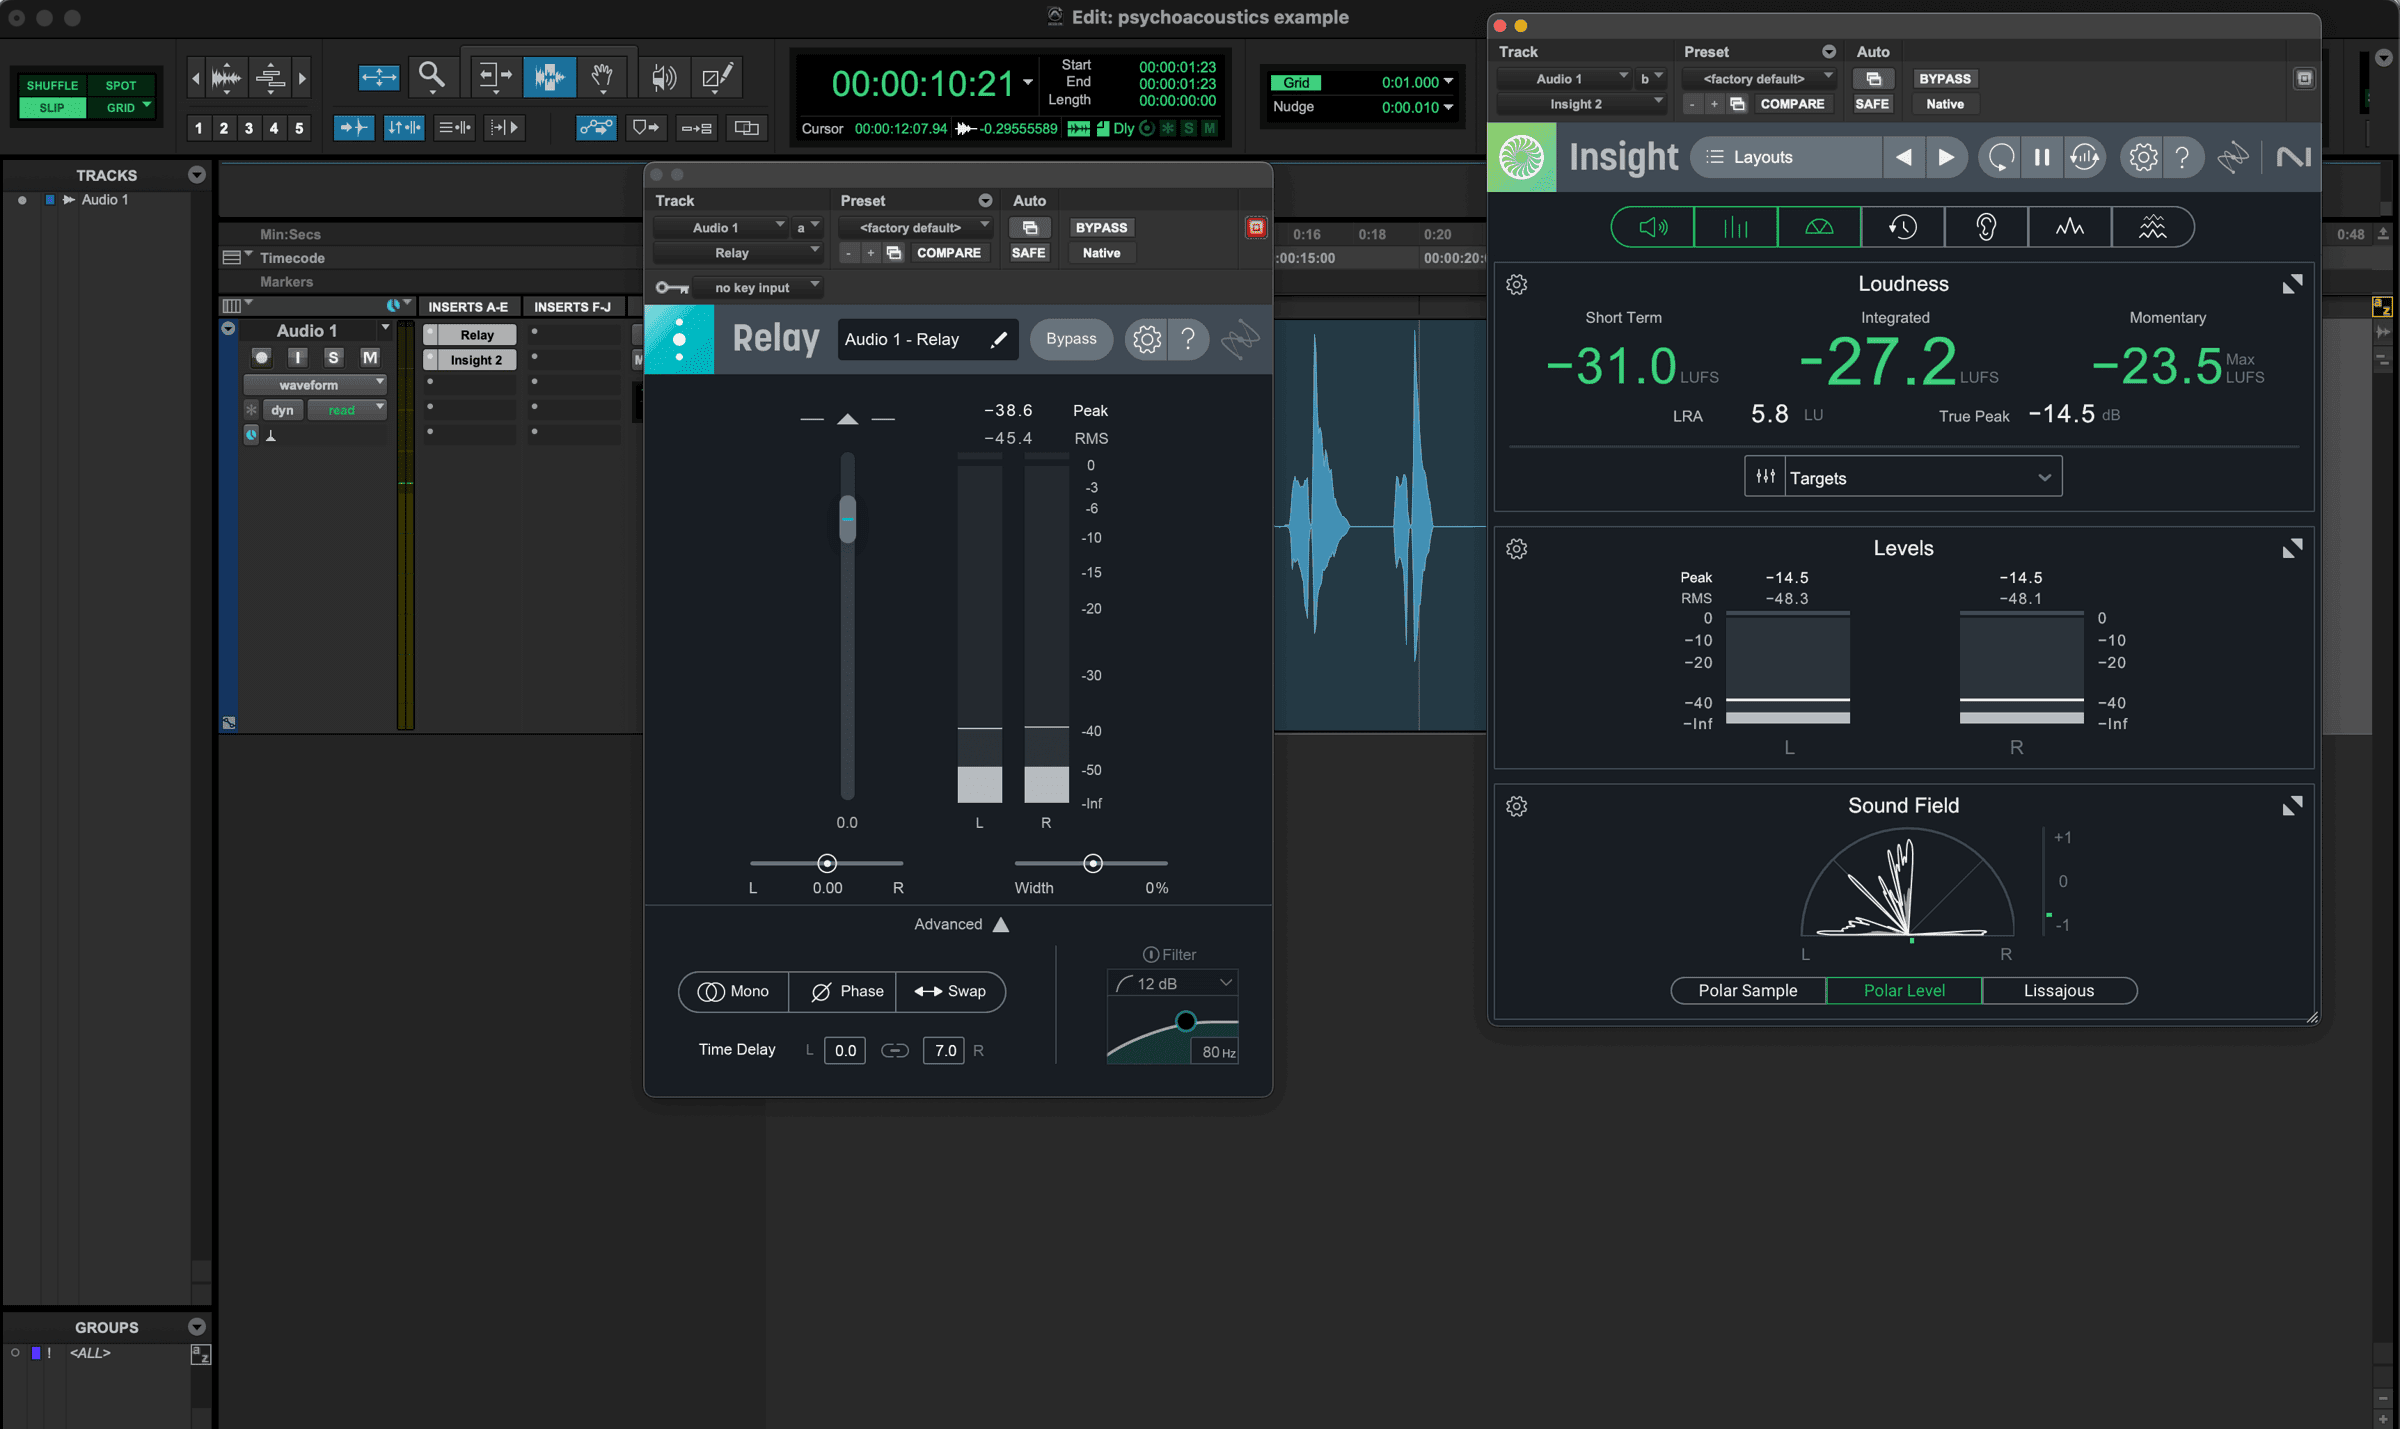Open the automation mode read selector
Screen dimensions: 2400x1429
347,410
